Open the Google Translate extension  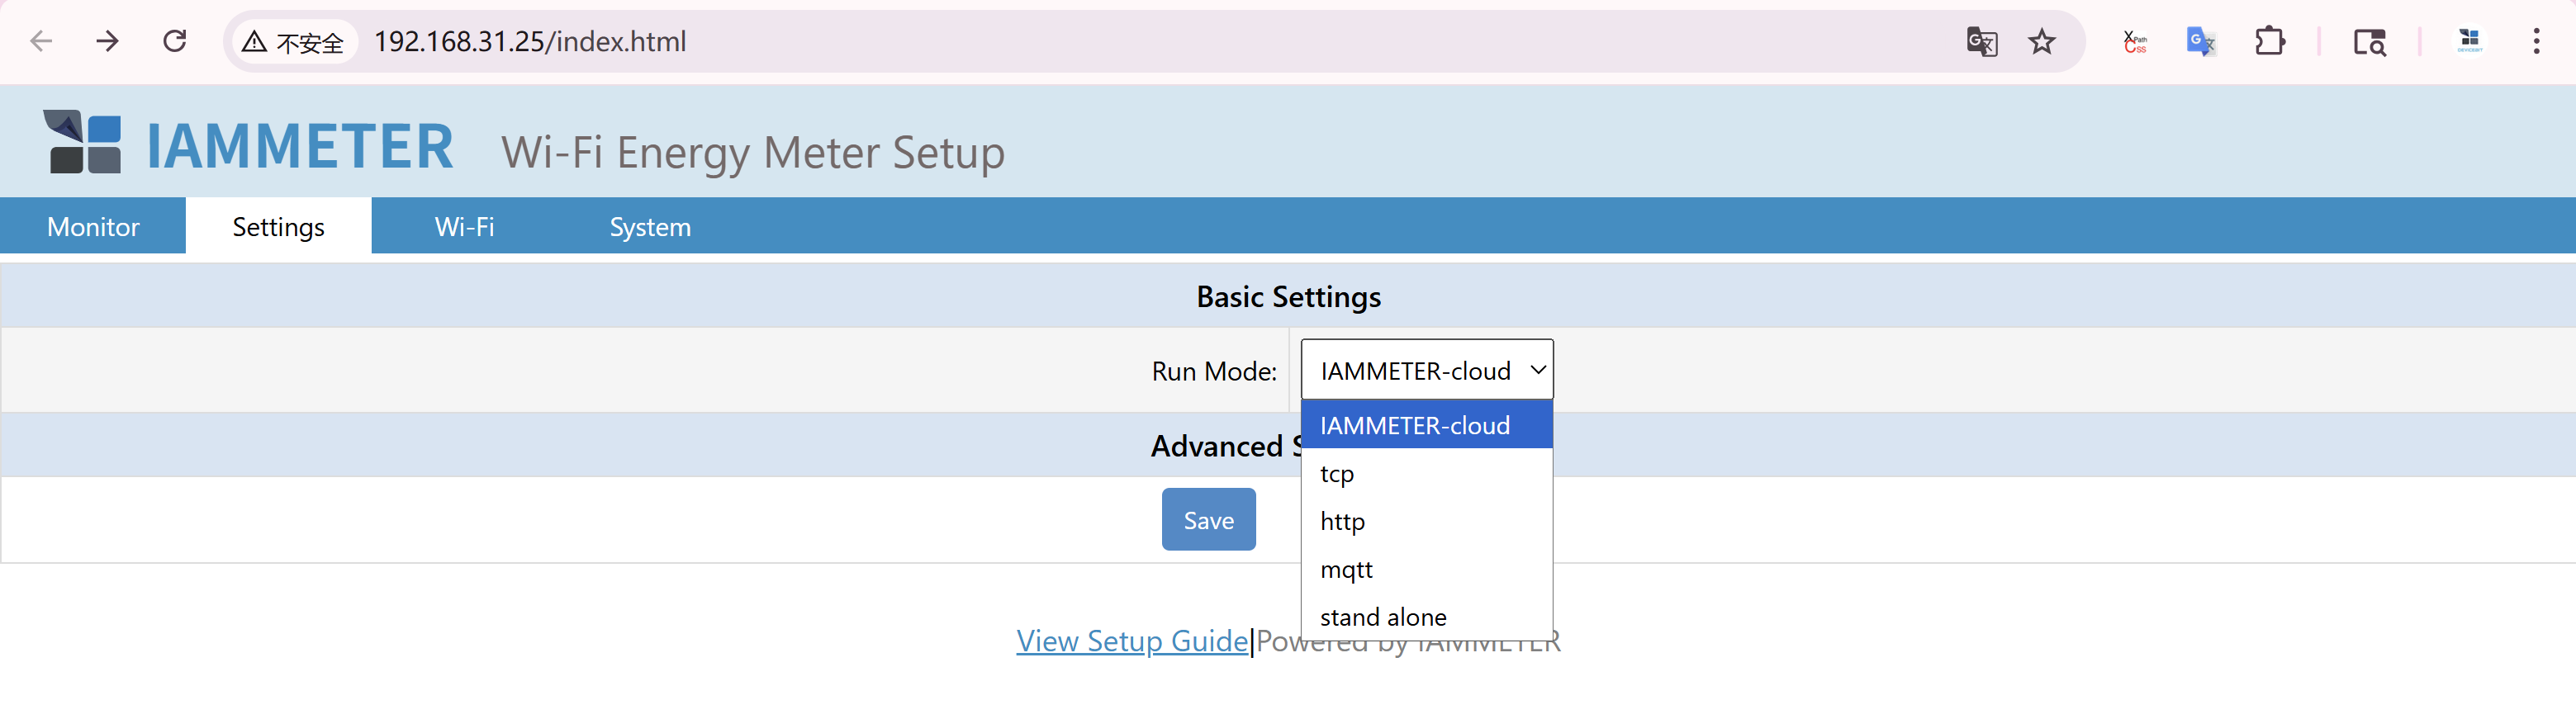tap(2200, 42)
